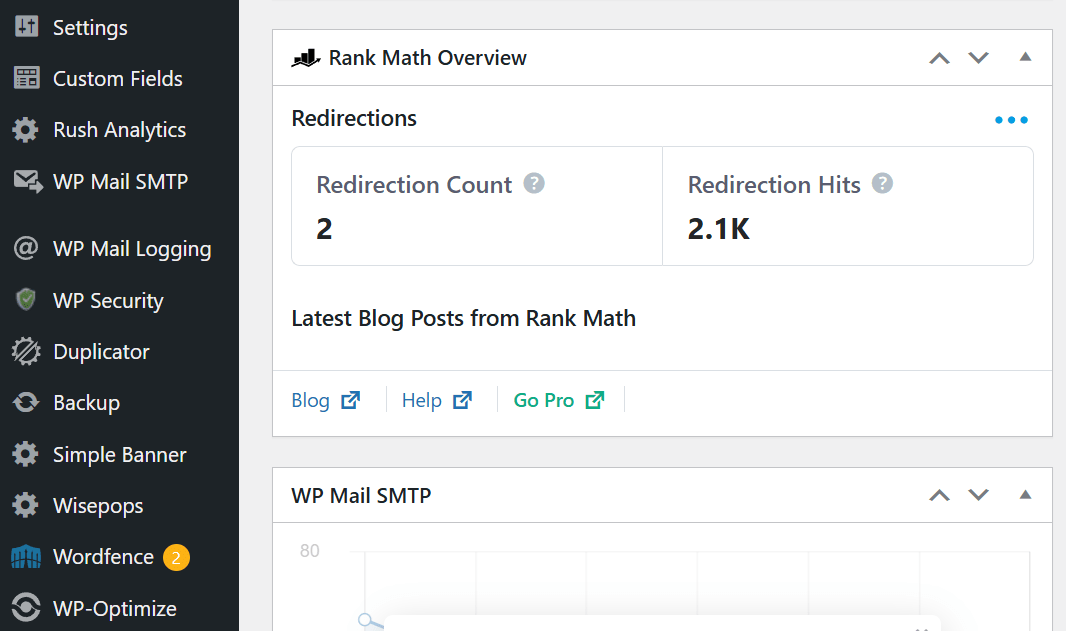
Task: Click external link icon beside Help
Action: pos(462,400)
